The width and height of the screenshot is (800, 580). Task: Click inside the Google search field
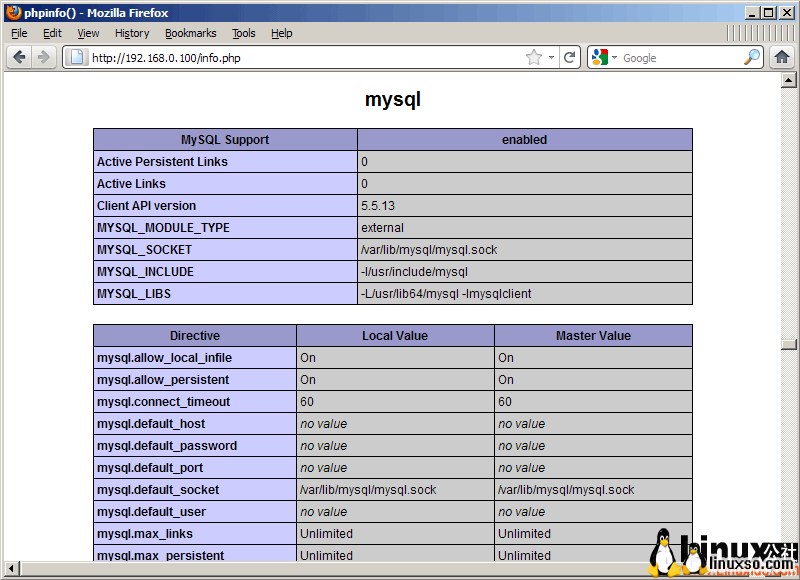680,57
